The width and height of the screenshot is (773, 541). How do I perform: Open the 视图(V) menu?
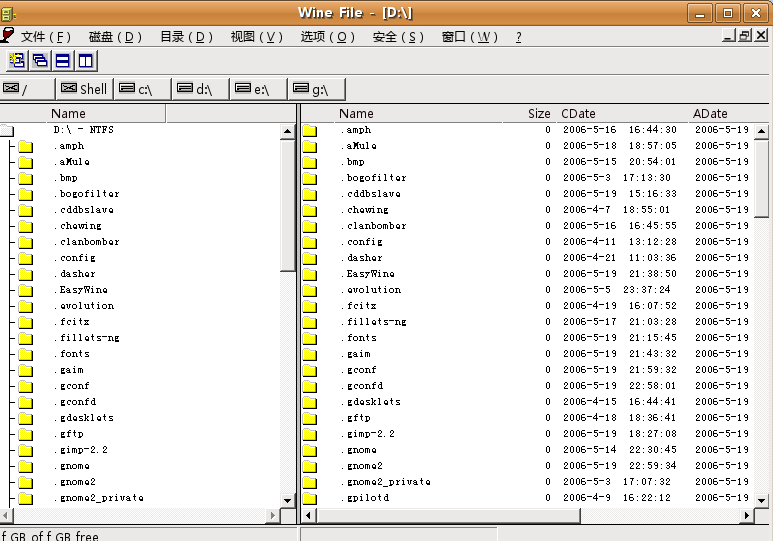(256, 37)
